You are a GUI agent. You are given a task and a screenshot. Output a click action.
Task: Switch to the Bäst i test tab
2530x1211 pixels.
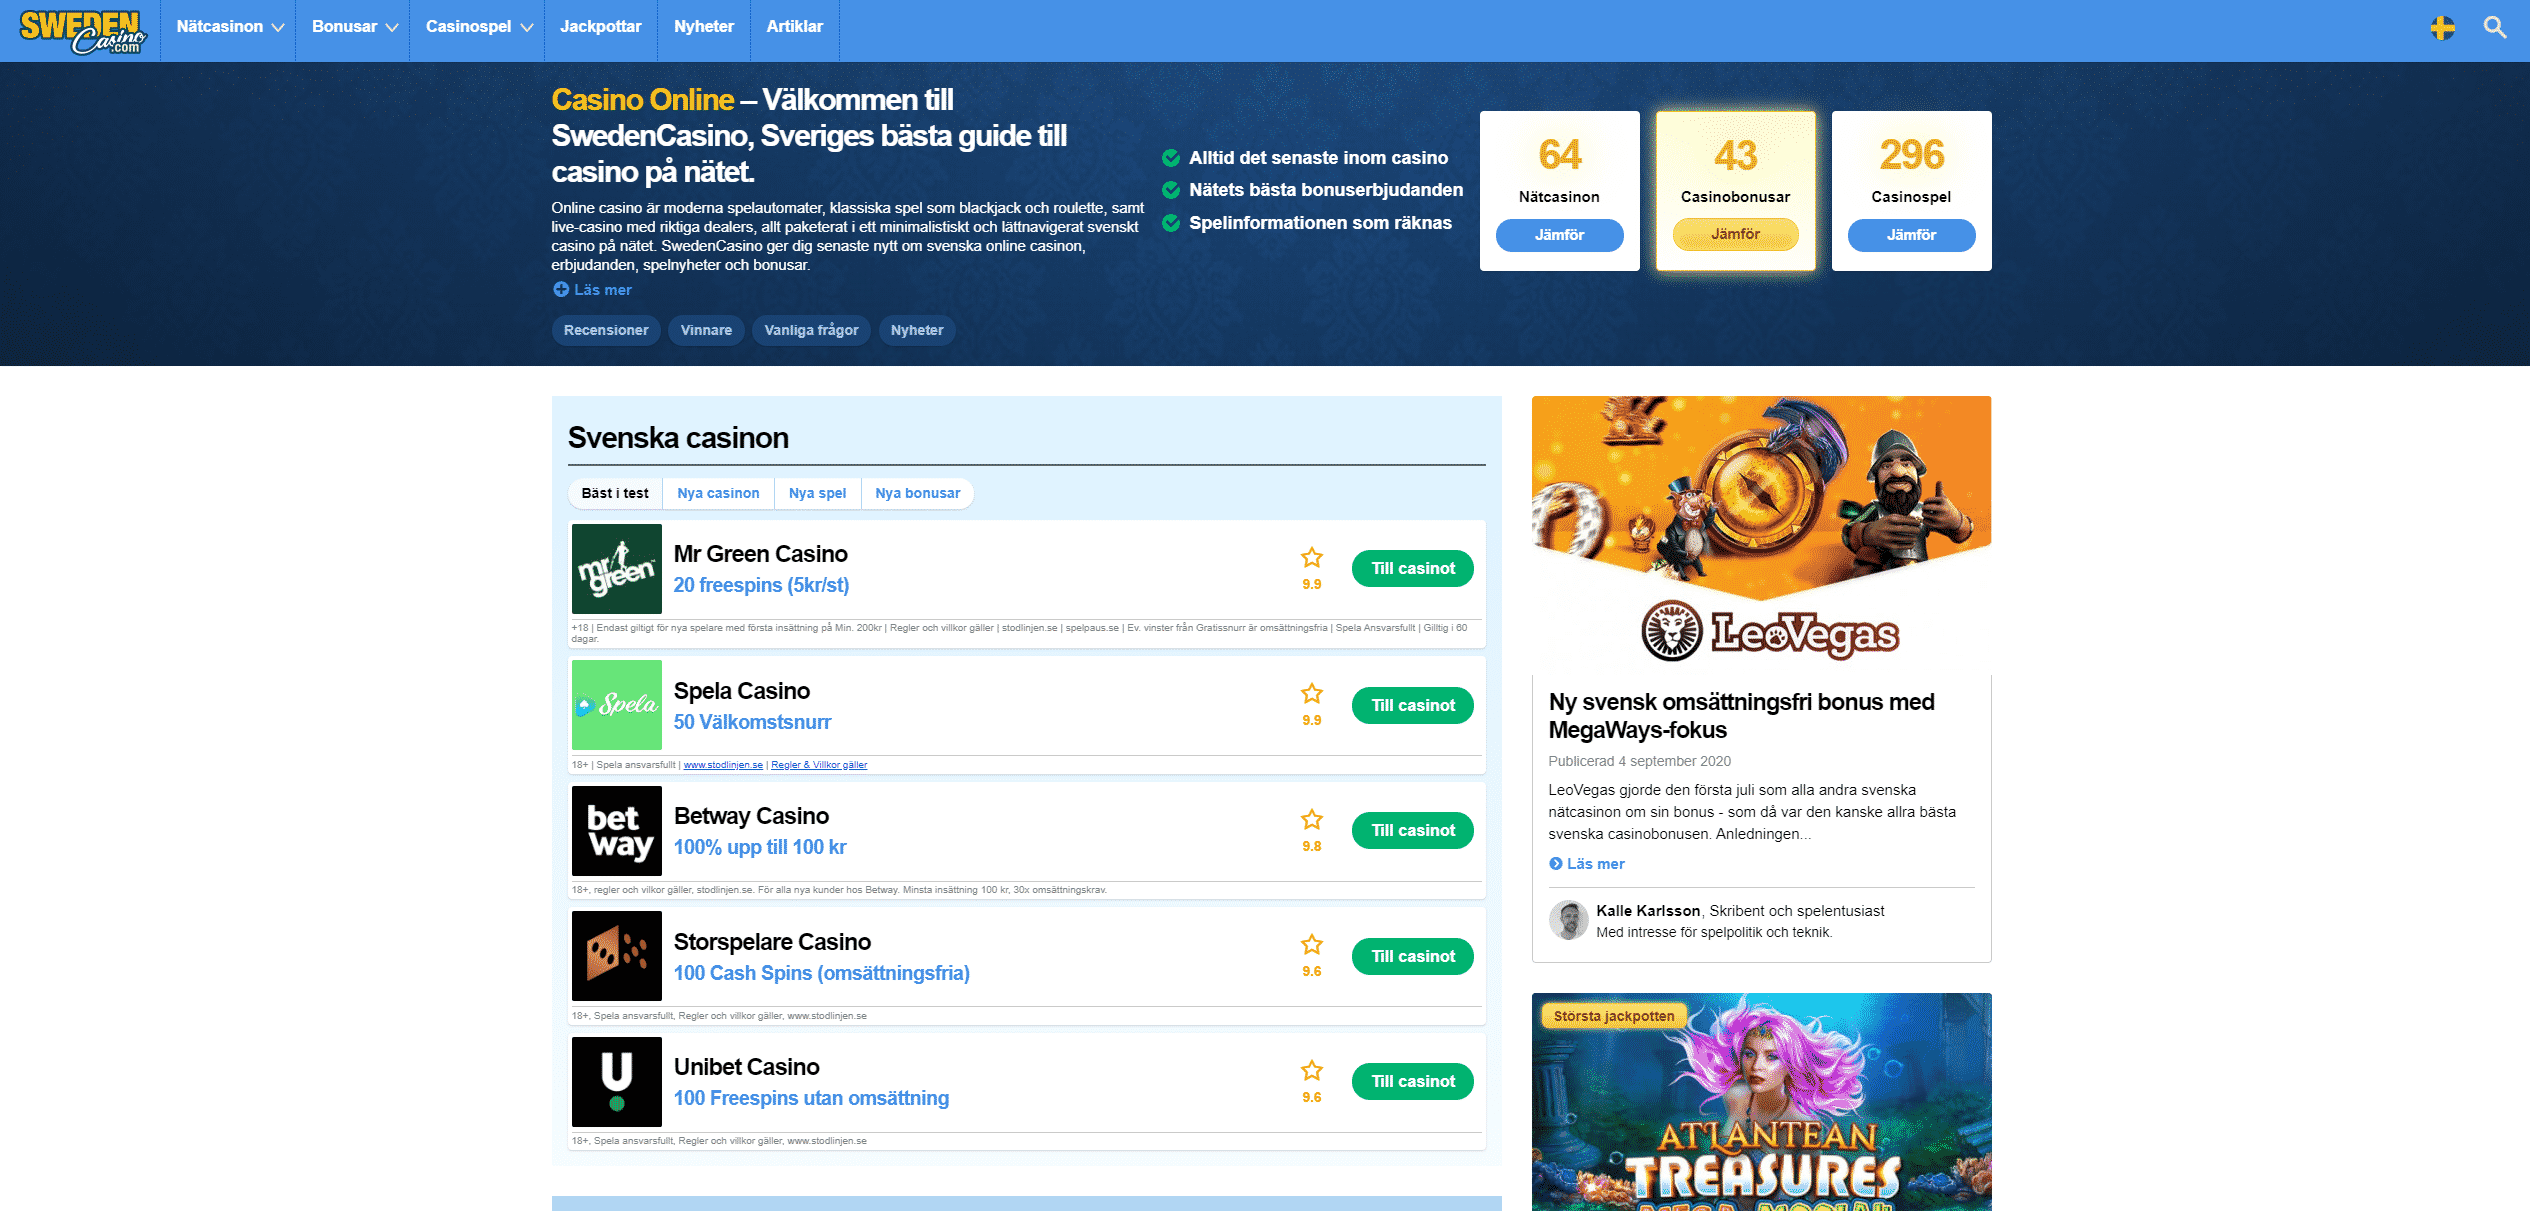click(x=615, y=493)
